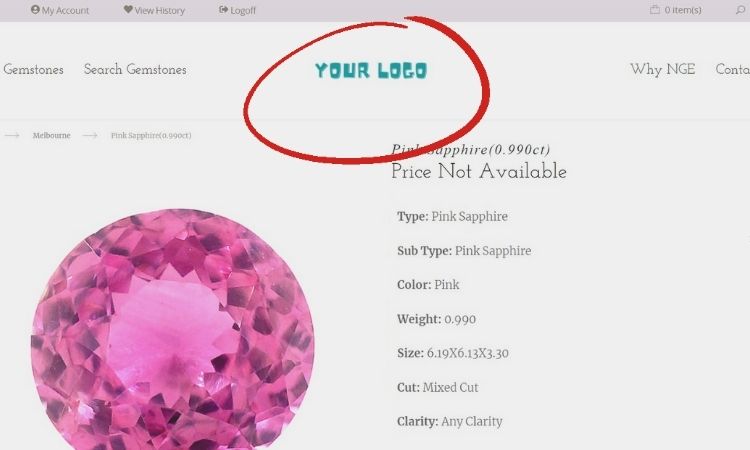Viewport: 750px width, 450px height.
Task: Click the YOUR LOGO site logo
Action: point(371,70)
